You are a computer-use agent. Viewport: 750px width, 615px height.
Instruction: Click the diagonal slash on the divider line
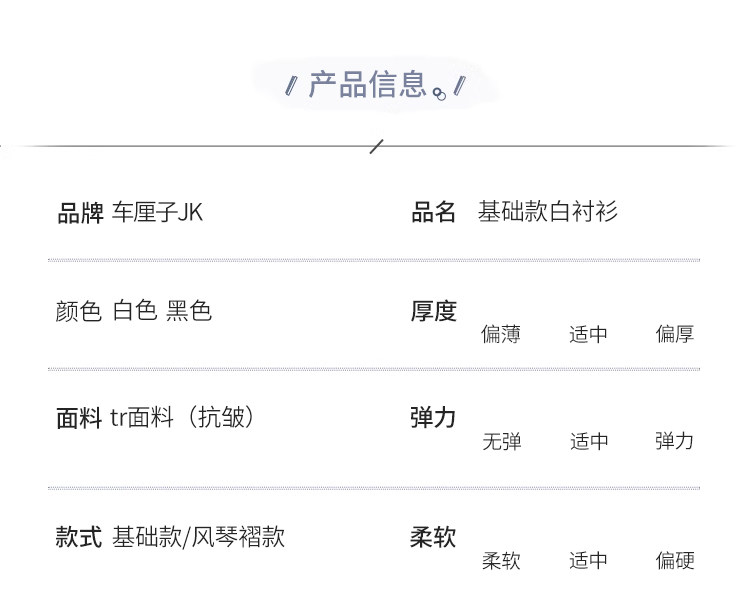(376, 147)
